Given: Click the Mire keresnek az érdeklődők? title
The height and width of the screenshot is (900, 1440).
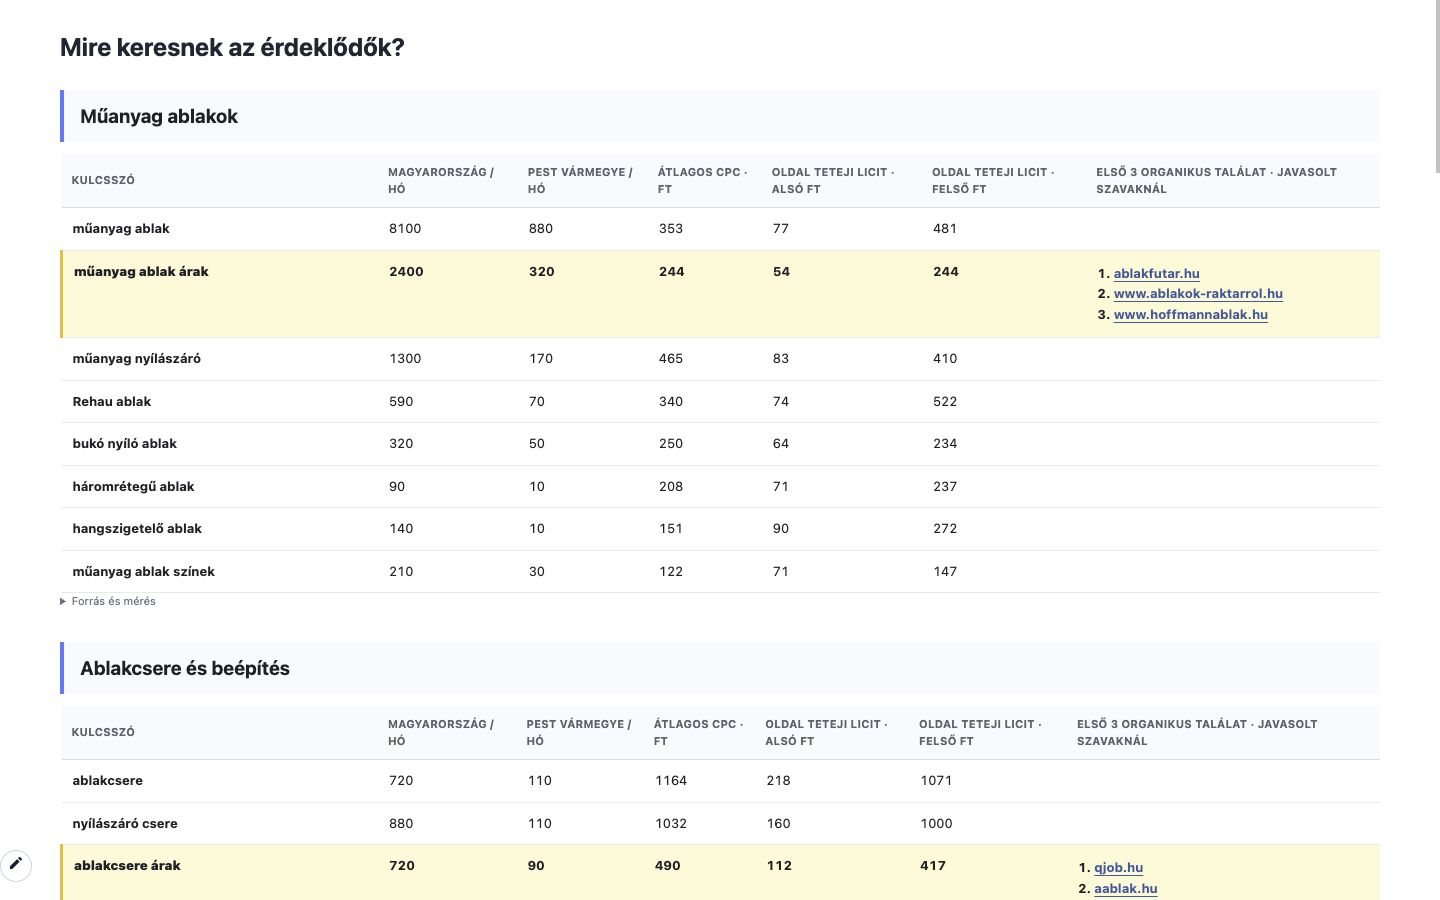Looking at the screenshot, I should pyautogui.click(x=232, y=47).
